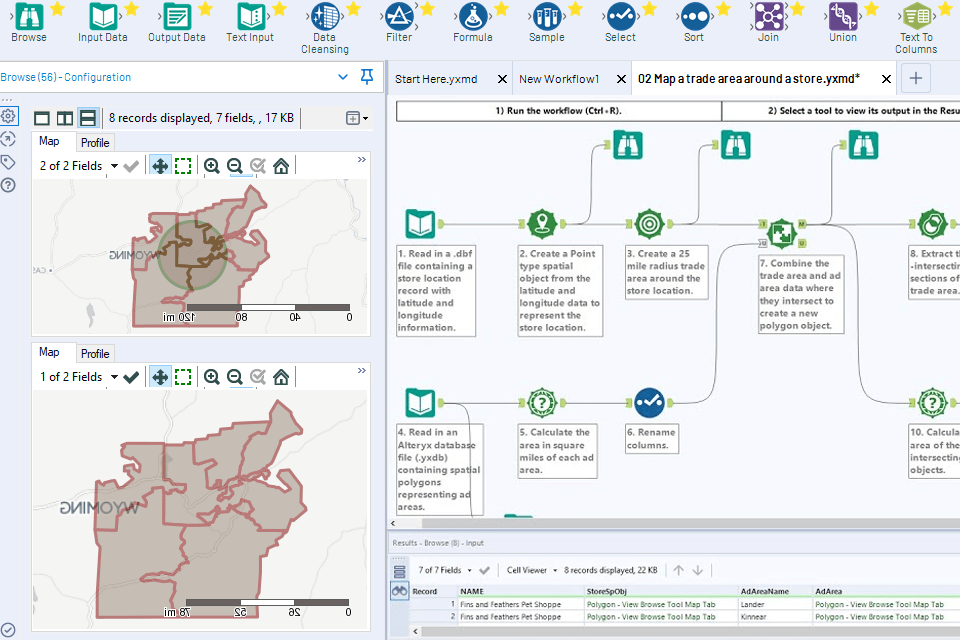
Task: Select the Sample tool in the palette
Action: [x=547, y=23]
